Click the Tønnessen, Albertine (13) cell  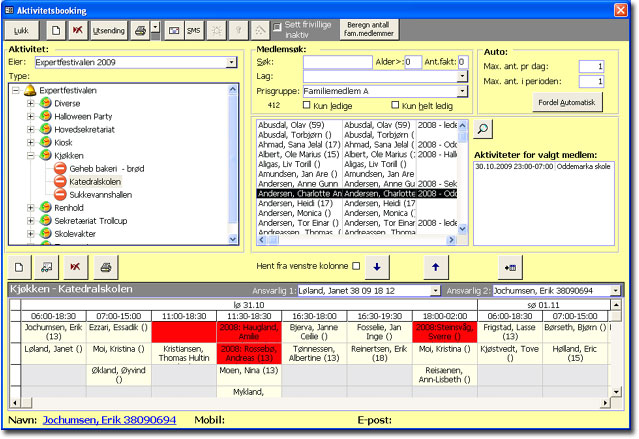314,353
